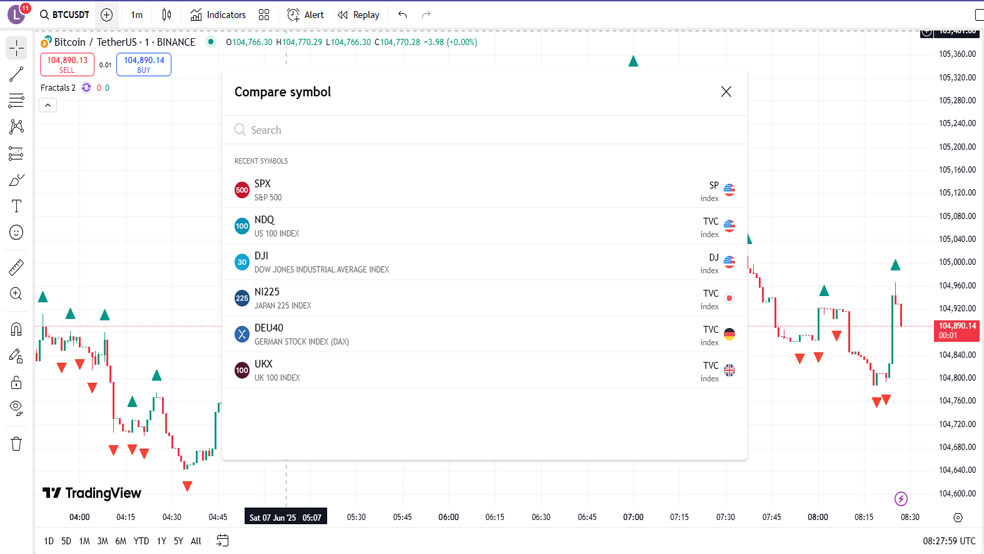Switch to the YTD time range

141,541
